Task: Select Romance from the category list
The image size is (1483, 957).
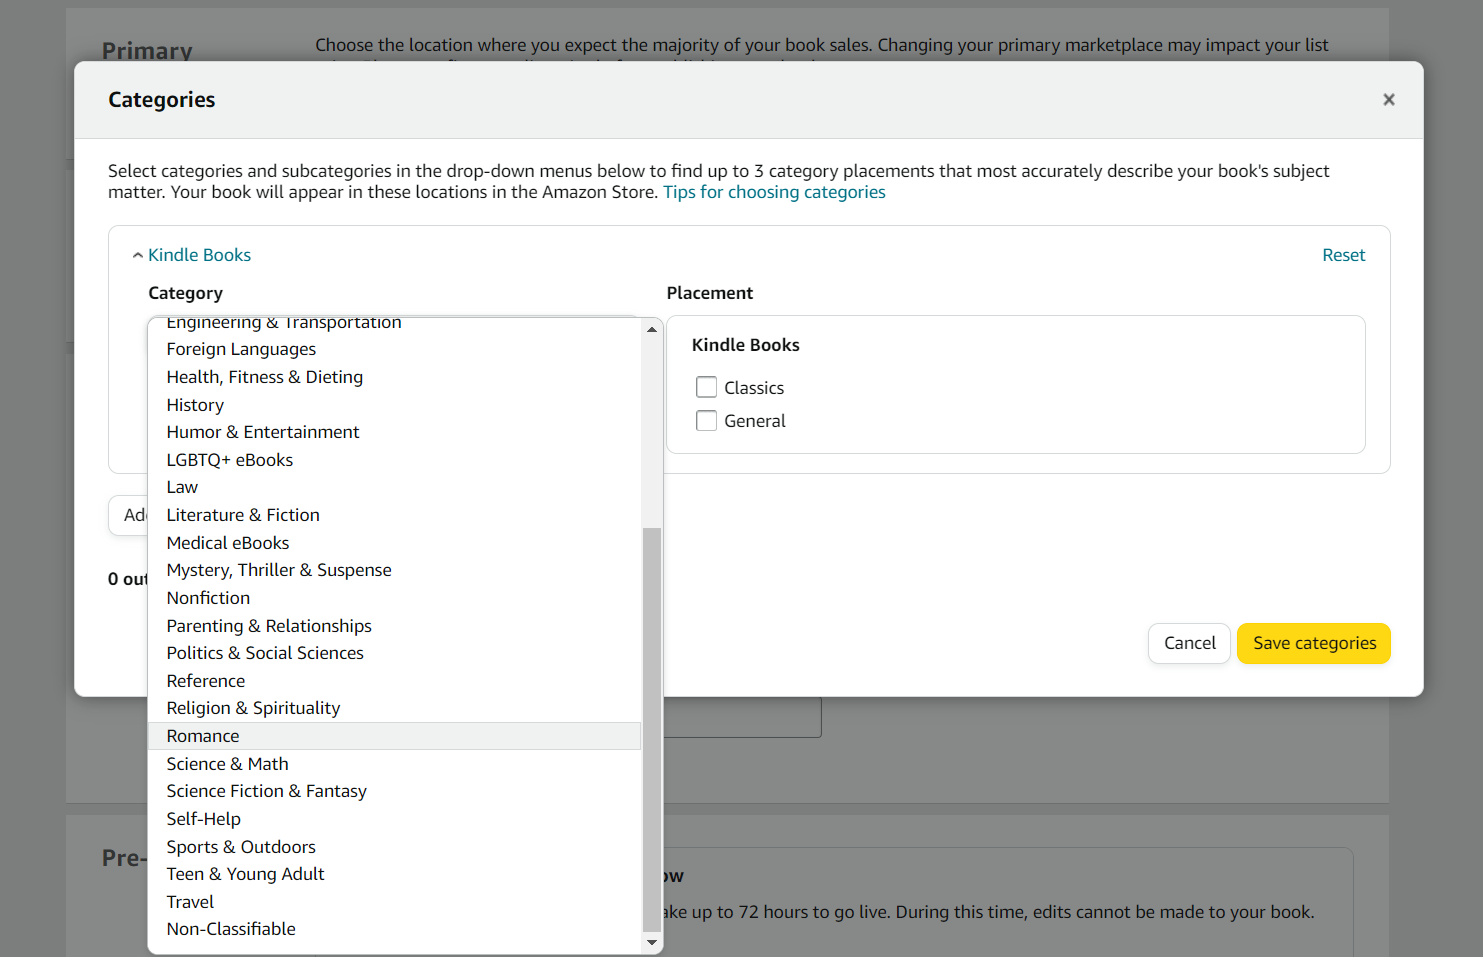Action: (x=203, y=736)
